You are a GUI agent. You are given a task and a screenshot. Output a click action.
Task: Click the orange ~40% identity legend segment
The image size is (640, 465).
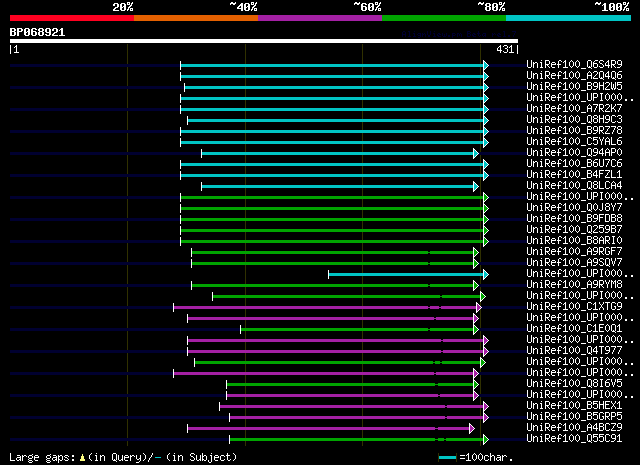coord(196,18)
